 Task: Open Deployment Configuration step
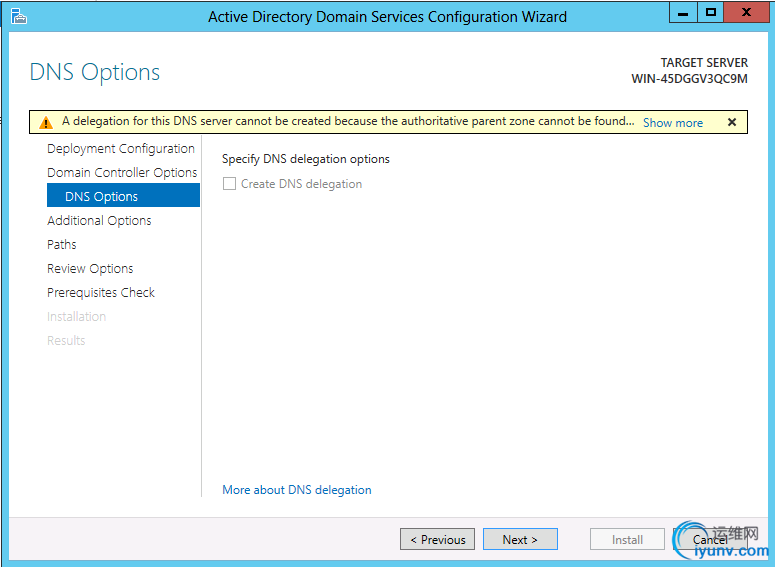point(120,149)
